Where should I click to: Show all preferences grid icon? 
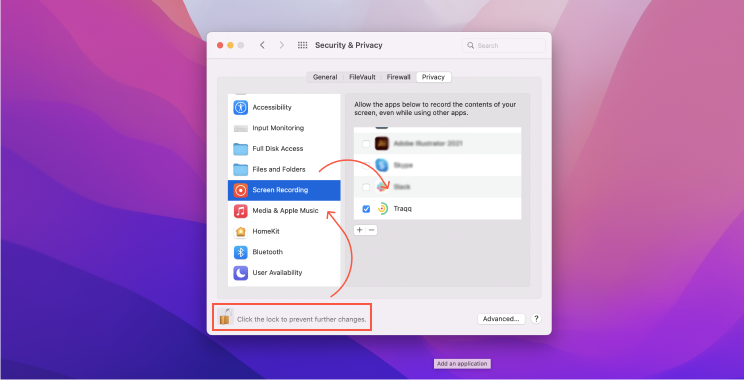point(302,45)
